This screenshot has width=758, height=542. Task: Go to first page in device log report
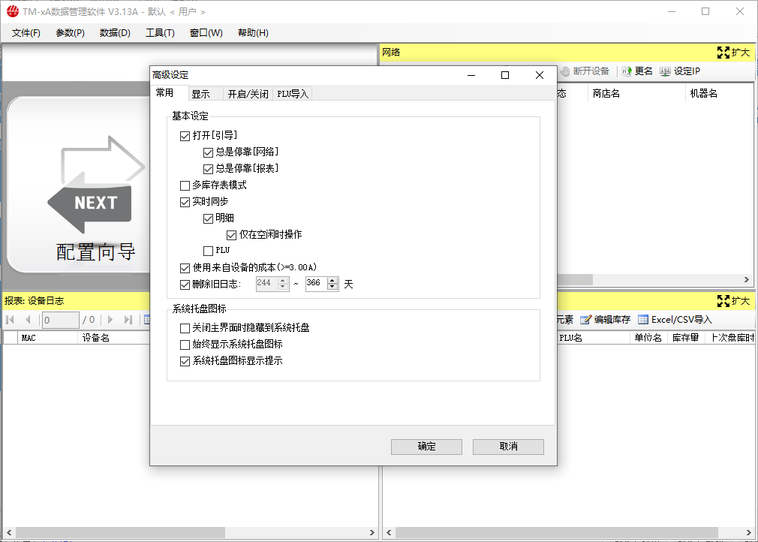10,320
